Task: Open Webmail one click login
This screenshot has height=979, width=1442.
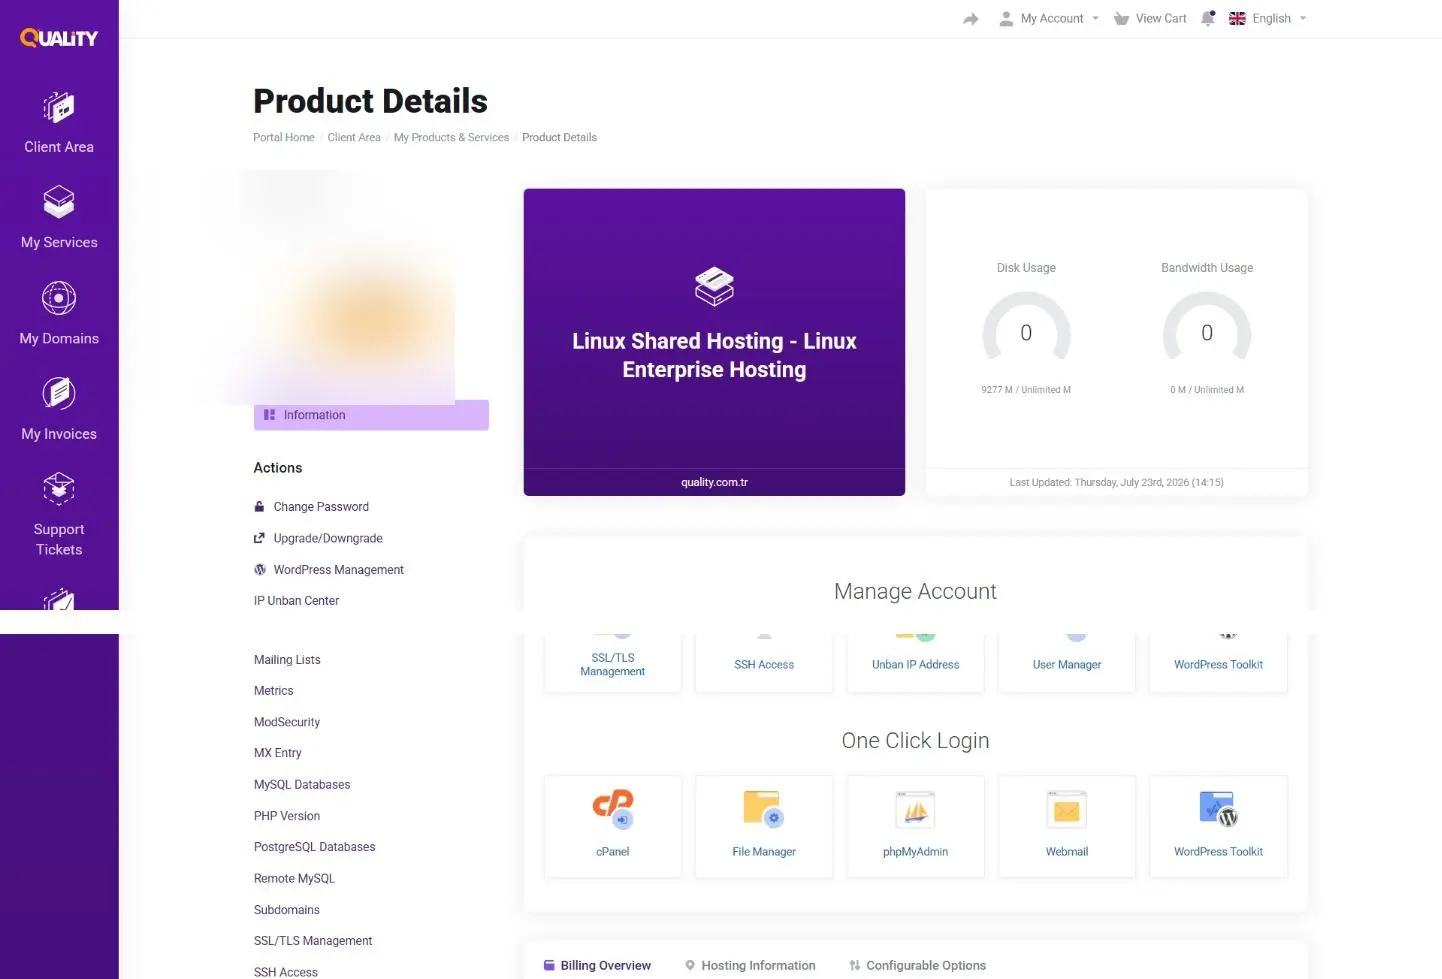Action: 1067,826
